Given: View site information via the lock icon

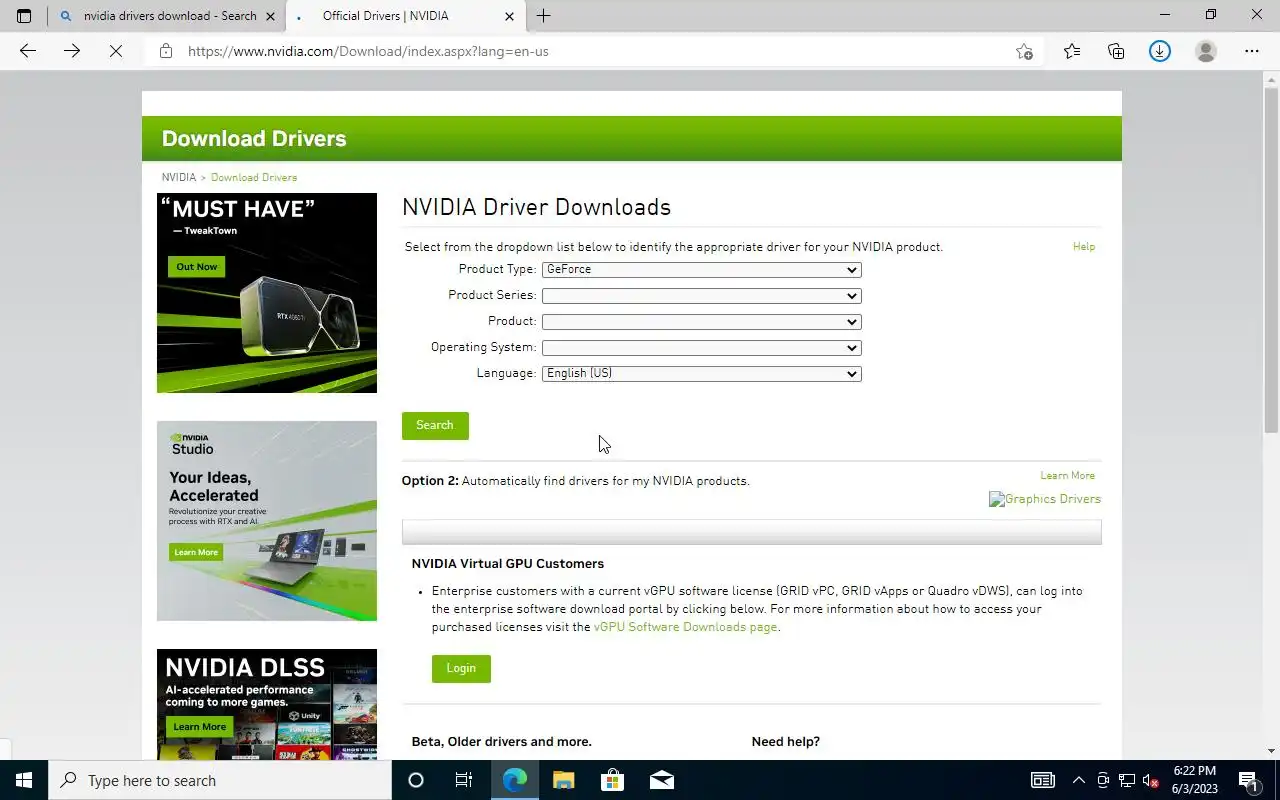Looking at the screenshot, I should [166, 51].
